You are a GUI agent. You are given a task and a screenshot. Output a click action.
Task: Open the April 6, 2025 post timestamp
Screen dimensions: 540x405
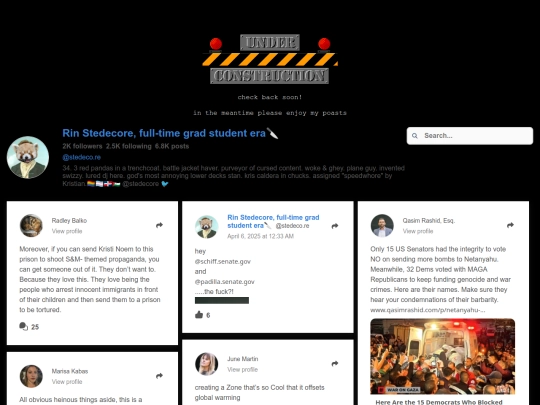click(x=260, y=236)
